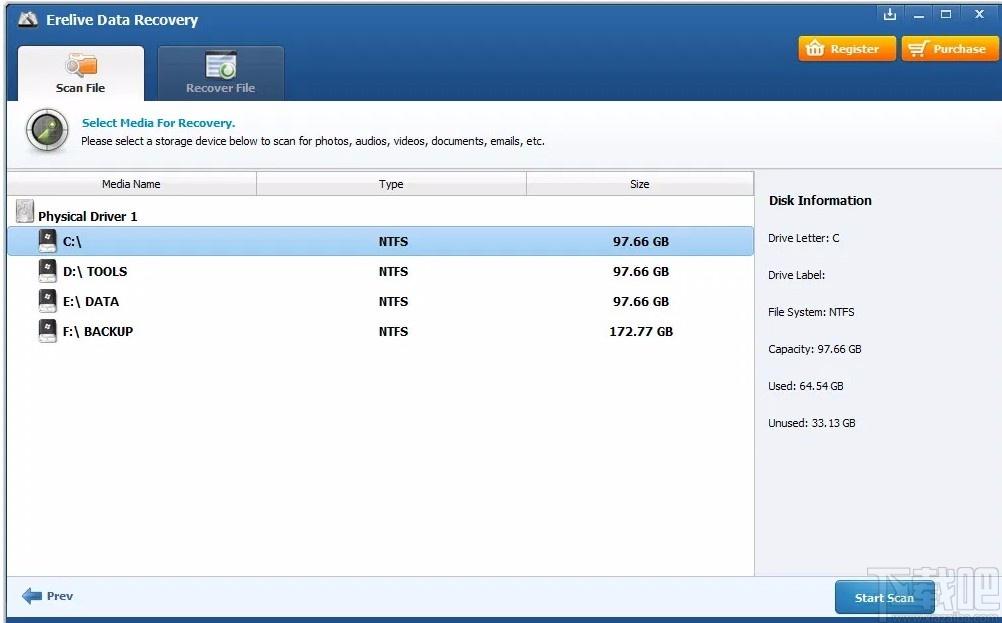Image resolution: width=1002 pixels, height=623 pixels.
Task: Click the File System: NTFS info line
Action: pos(811,312)
